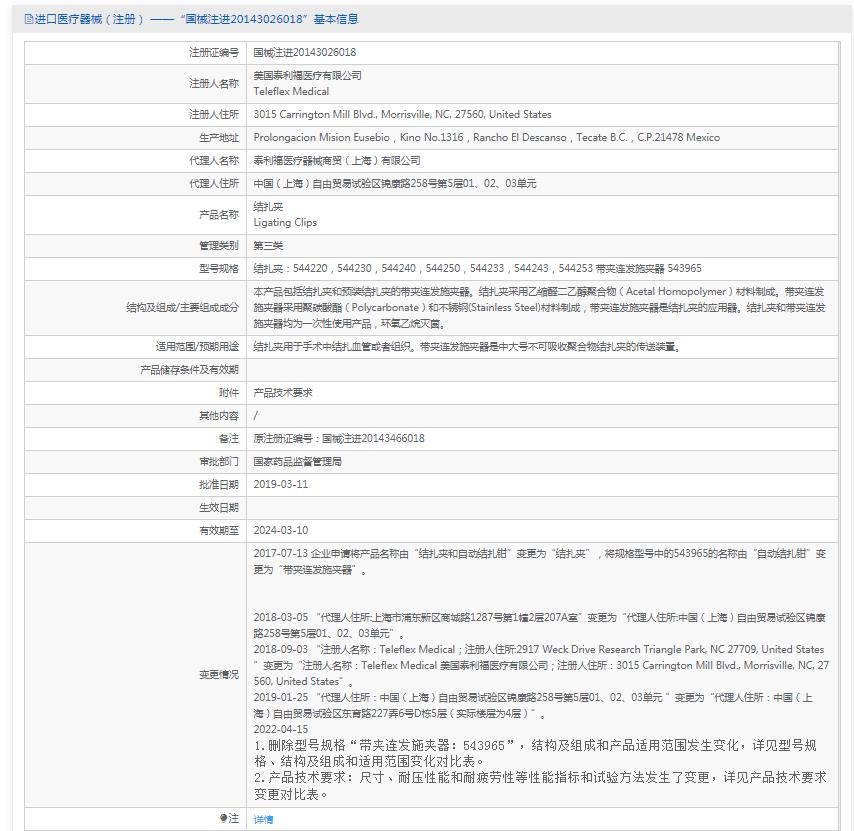The height and width of the screenshot is (831, 854).
Task: Select Chinese registrant name 美国泰利福医疗有限公司
Action: (307, 76)
